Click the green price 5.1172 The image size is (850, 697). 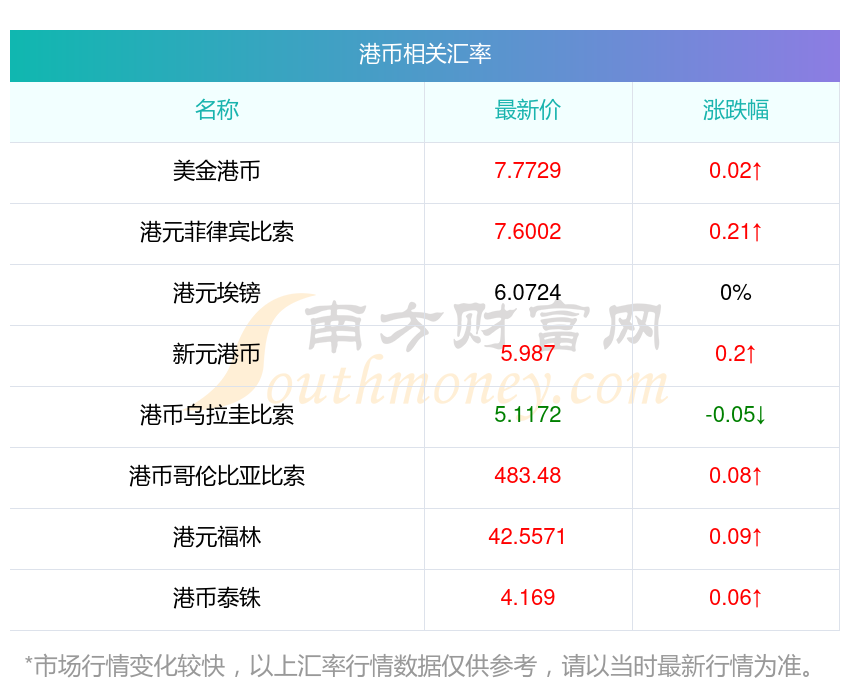(527, 415)
